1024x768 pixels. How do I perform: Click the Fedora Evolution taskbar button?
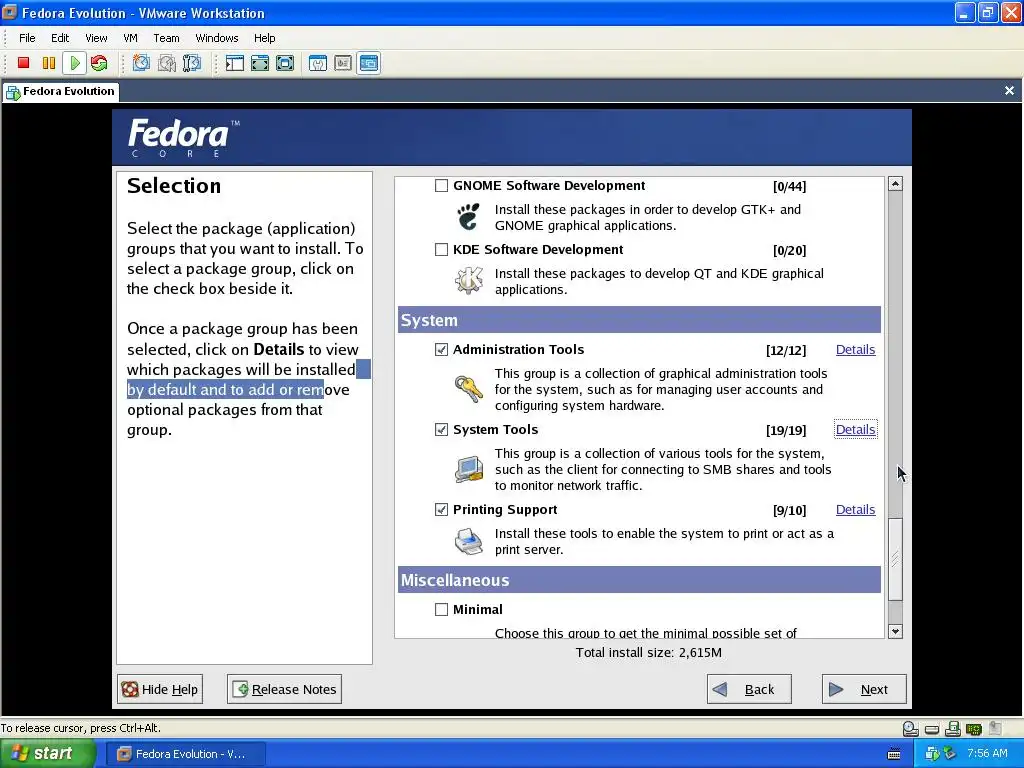click(x=185, y=754)
